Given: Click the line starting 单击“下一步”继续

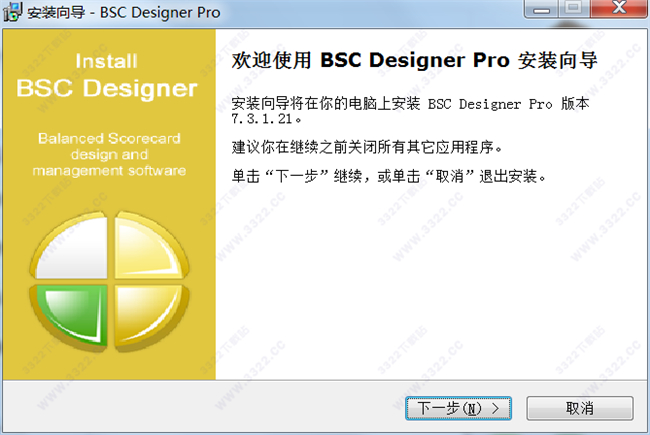Looking at the screenshot, I should click(388, 176).
